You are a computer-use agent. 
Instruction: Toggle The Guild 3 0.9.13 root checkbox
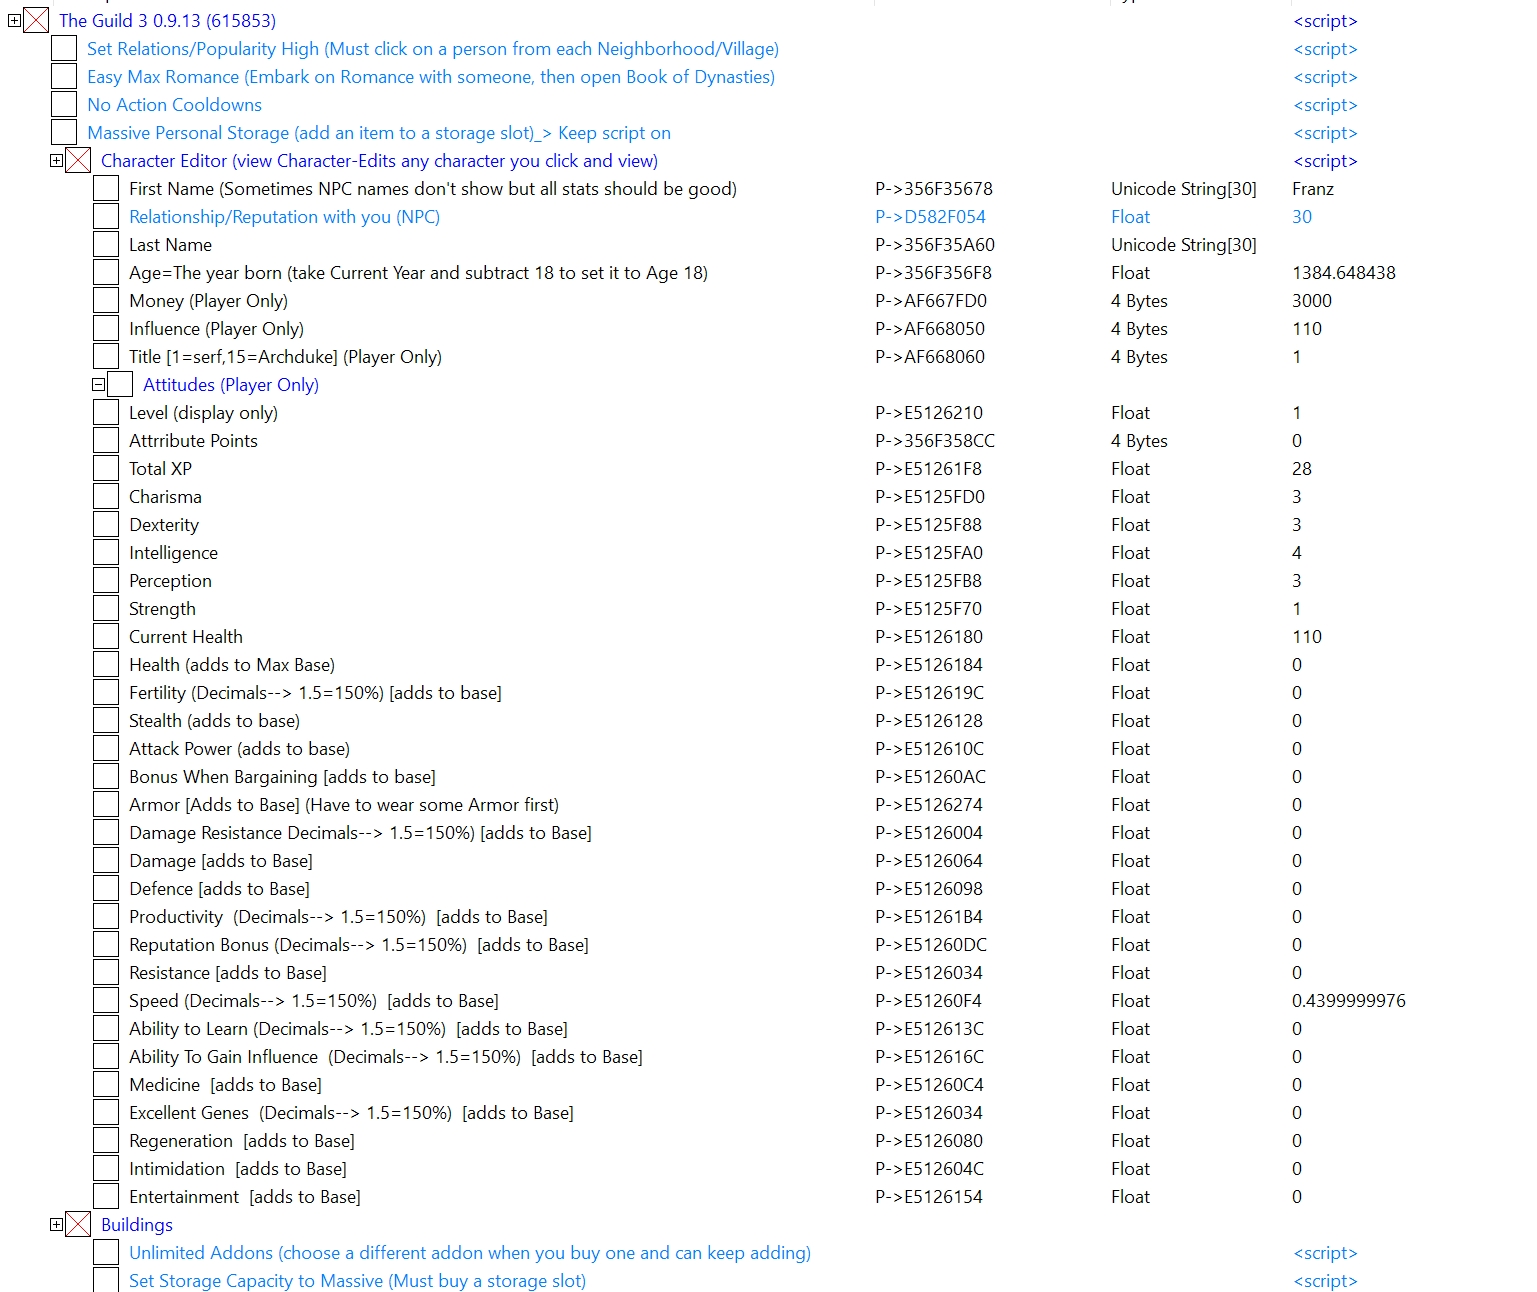coord(36,20)
